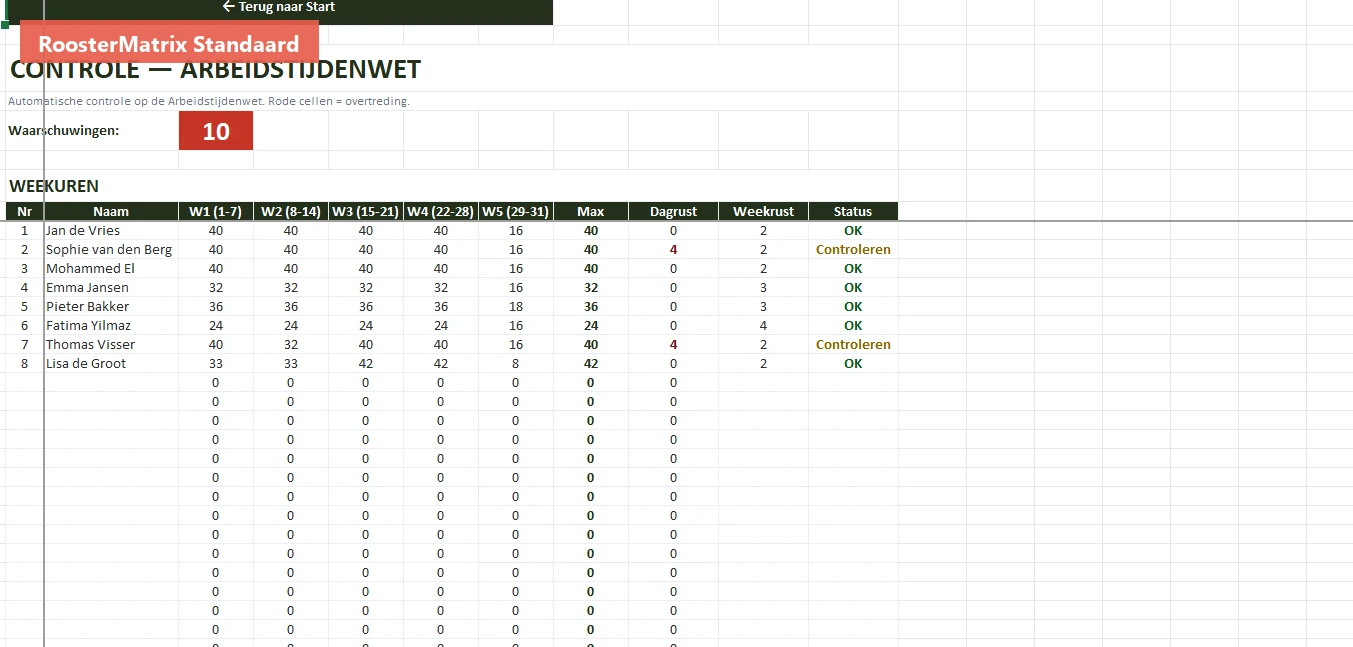Screen dimensions: 1353x647
Task: Click Pieter Bakker's W5 value 18
Action: [516, 307]
